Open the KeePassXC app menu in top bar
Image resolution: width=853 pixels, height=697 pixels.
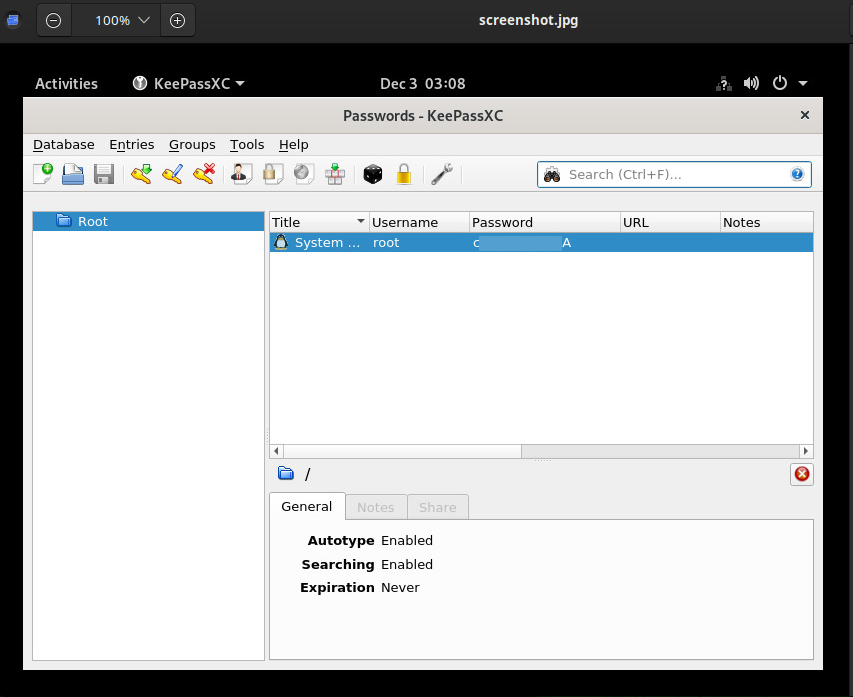point(188,84)
